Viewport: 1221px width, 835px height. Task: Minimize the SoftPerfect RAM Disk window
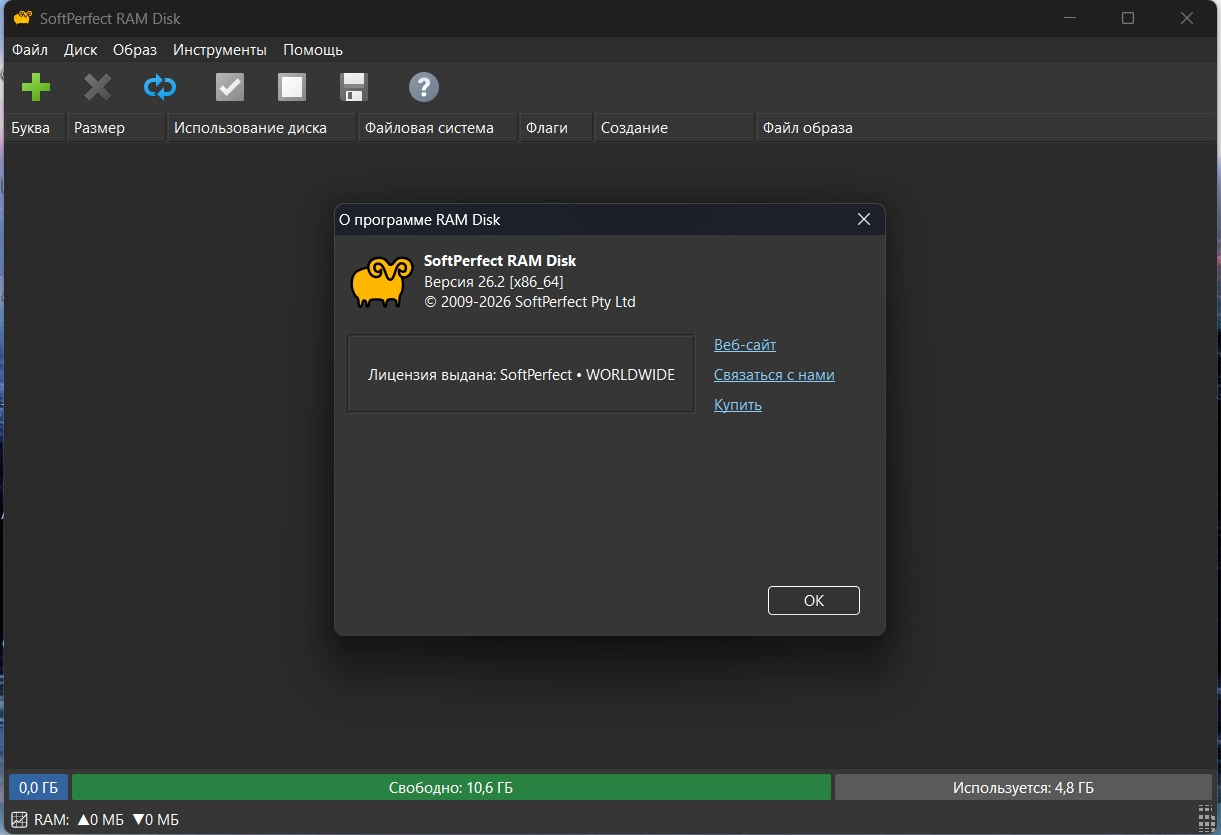[1070, 18]
